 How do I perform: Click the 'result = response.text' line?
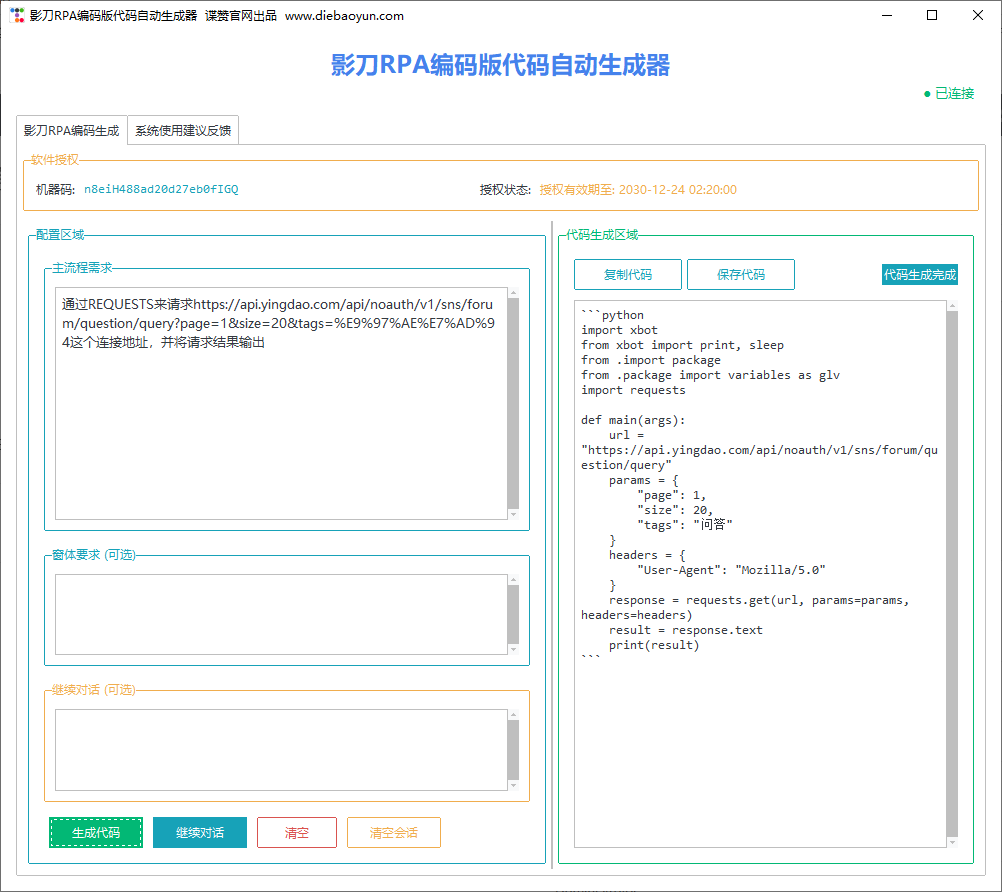coord(685,630)
